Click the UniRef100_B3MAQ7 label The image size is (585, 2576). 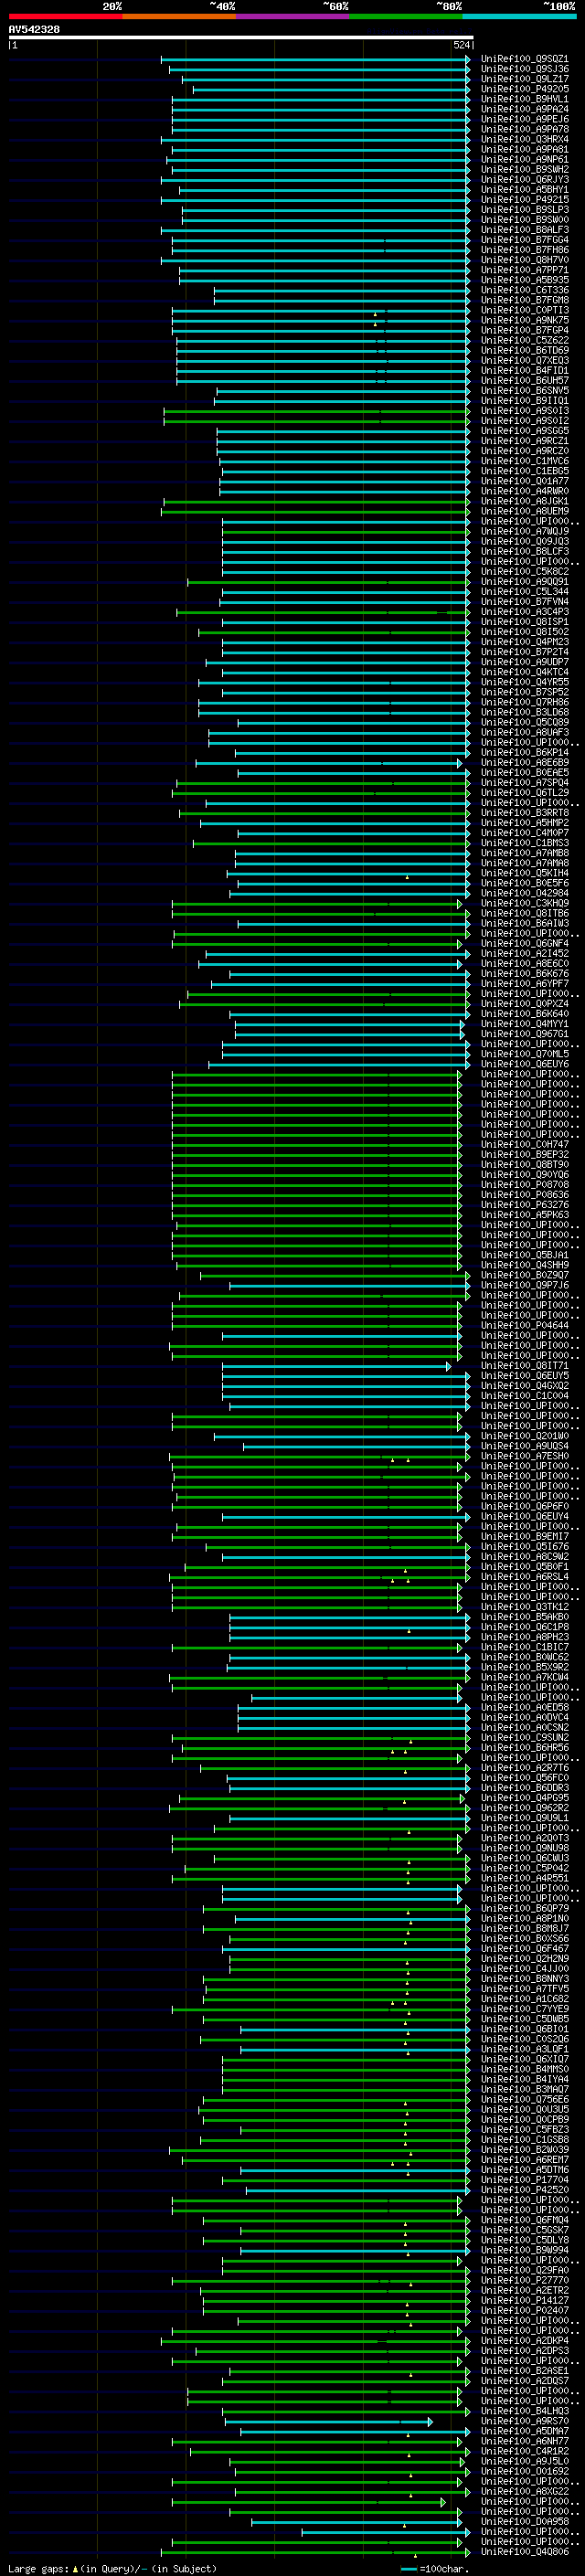524,2089
